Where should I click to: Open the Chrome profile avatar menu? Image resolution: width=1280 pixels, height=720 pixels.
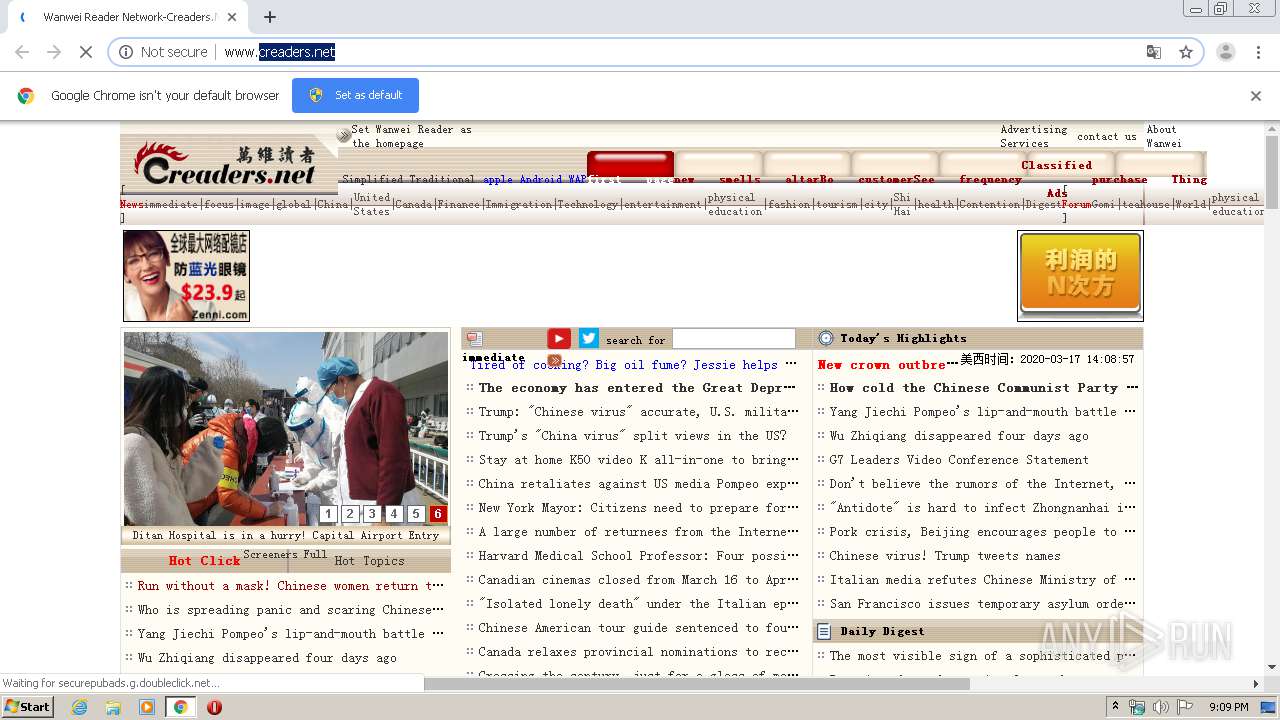pyautogui.click(x=1226, y=52)
